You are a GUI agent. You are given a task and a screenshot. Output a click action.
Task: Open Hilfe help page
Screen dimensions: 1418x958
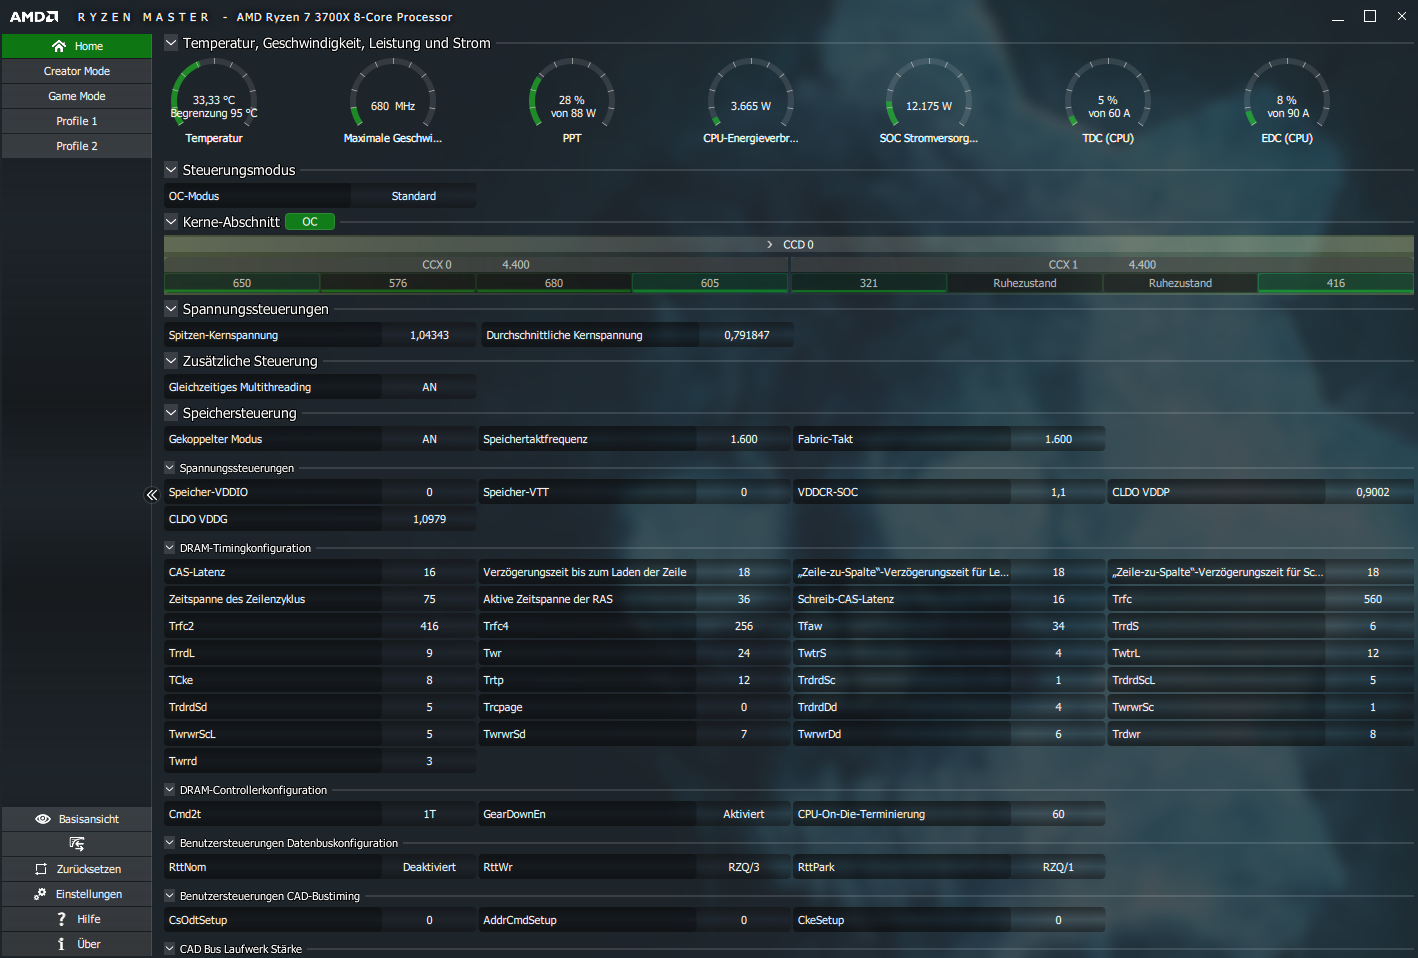pyautogui.click(x=77, y=919)
